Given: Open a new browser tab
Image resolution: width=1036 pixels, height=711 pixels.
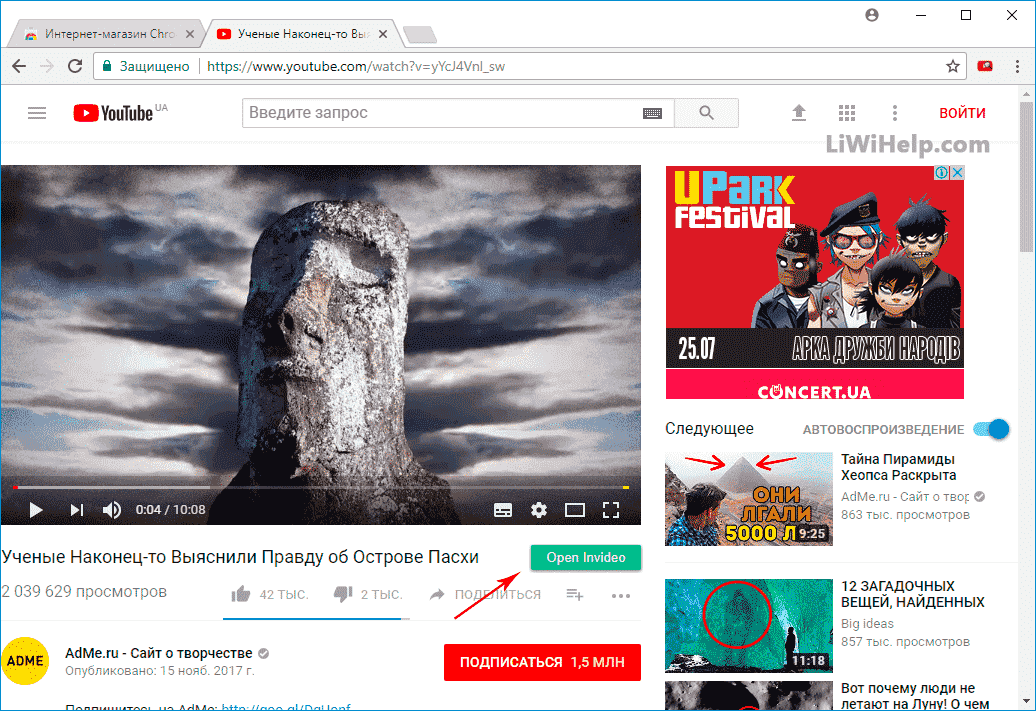Looking at the screenshot, I should point(420,34).
